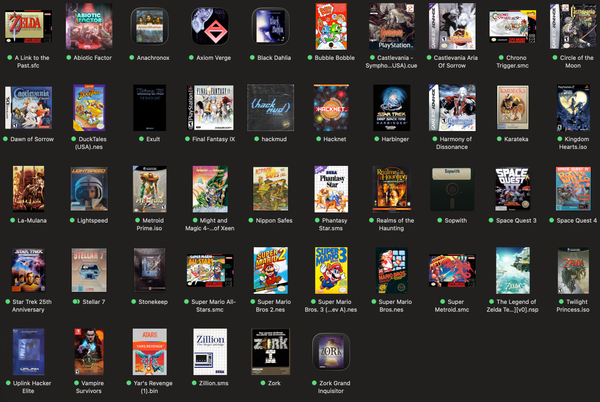Select Realms of the Haunting cover
The height and width of the screenshot is (402, 600).
pos(391,189)
